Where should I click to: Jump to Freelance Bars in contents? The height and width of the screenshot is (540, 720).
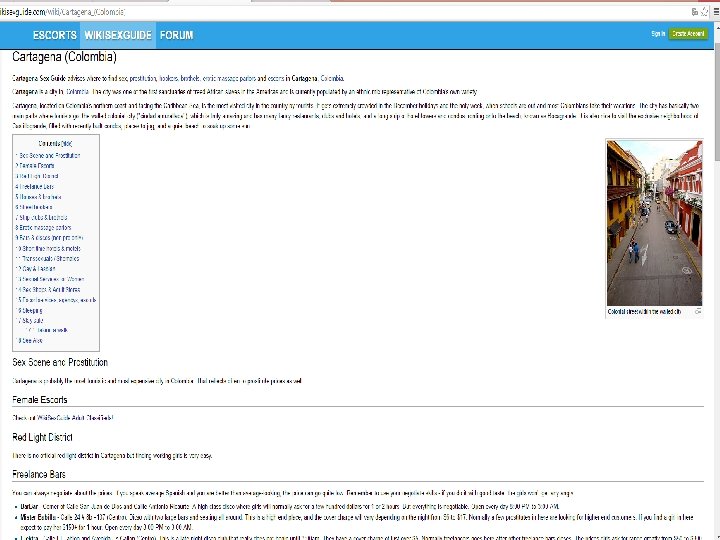click(34, 187)
